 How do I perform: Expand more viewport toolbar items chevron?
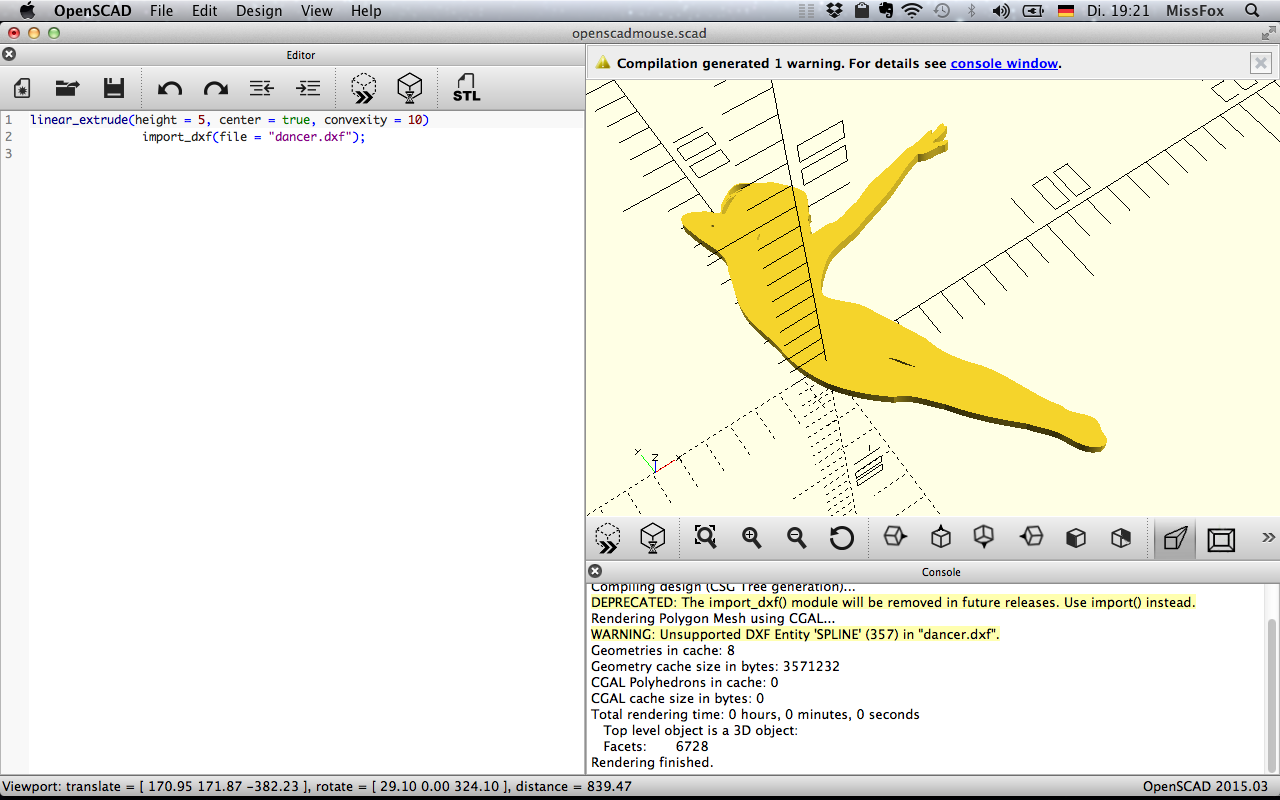[x=1268, y=538]
